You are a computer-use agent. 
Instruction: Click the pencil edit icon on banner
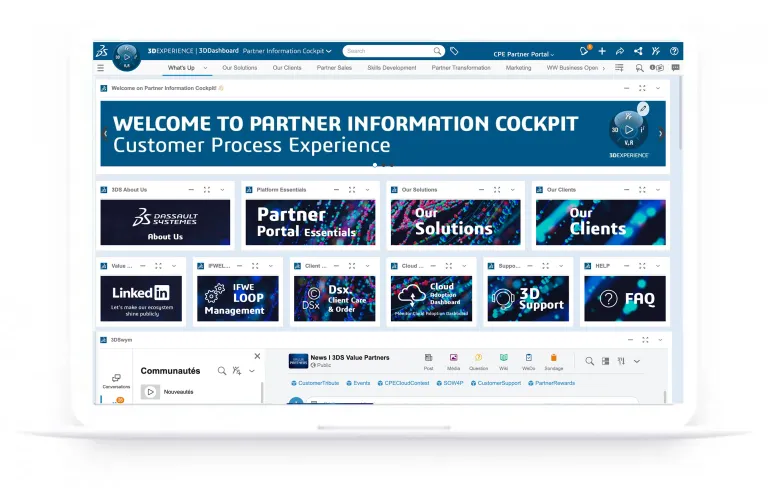tap(643, 108)
